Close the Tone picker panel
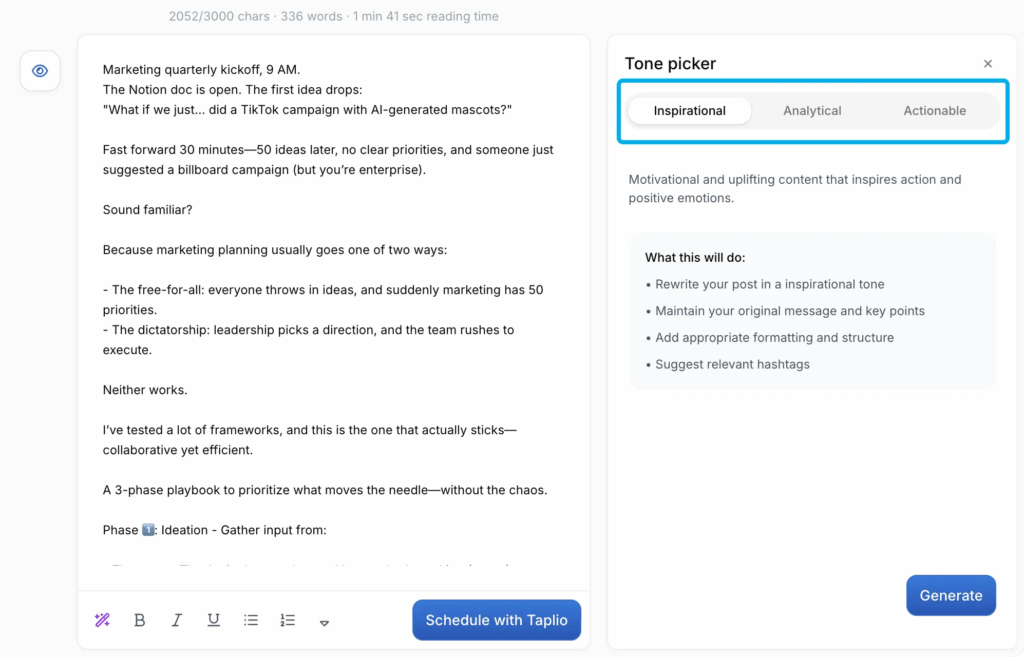Screen dimensions: 1024x657 988,64
